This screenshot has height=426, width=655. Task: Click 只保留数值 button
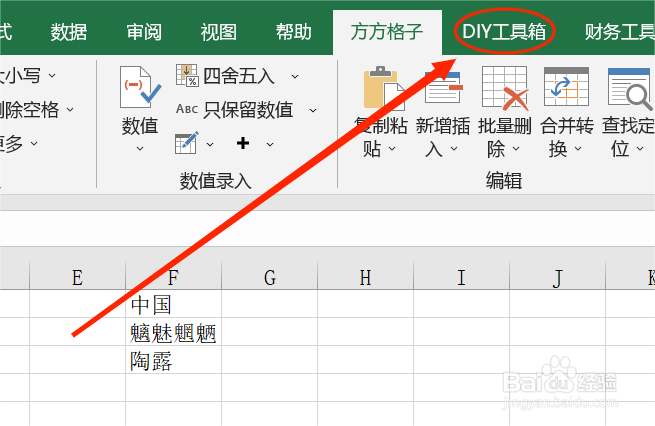pos(249,110)
